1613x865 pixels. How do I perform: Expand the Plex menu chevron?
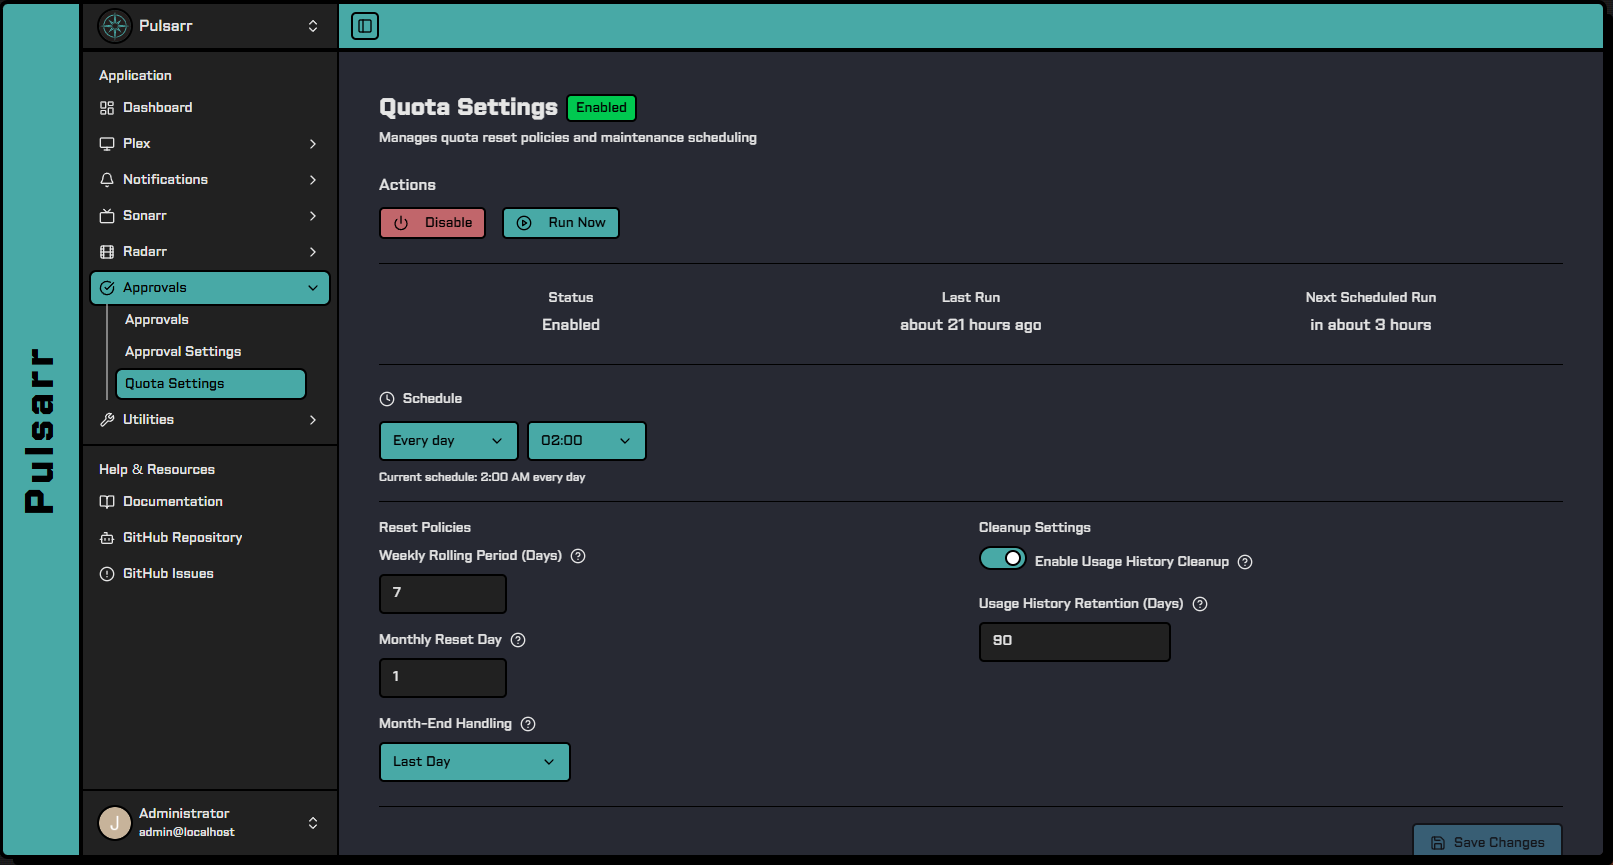pos(313,144)
